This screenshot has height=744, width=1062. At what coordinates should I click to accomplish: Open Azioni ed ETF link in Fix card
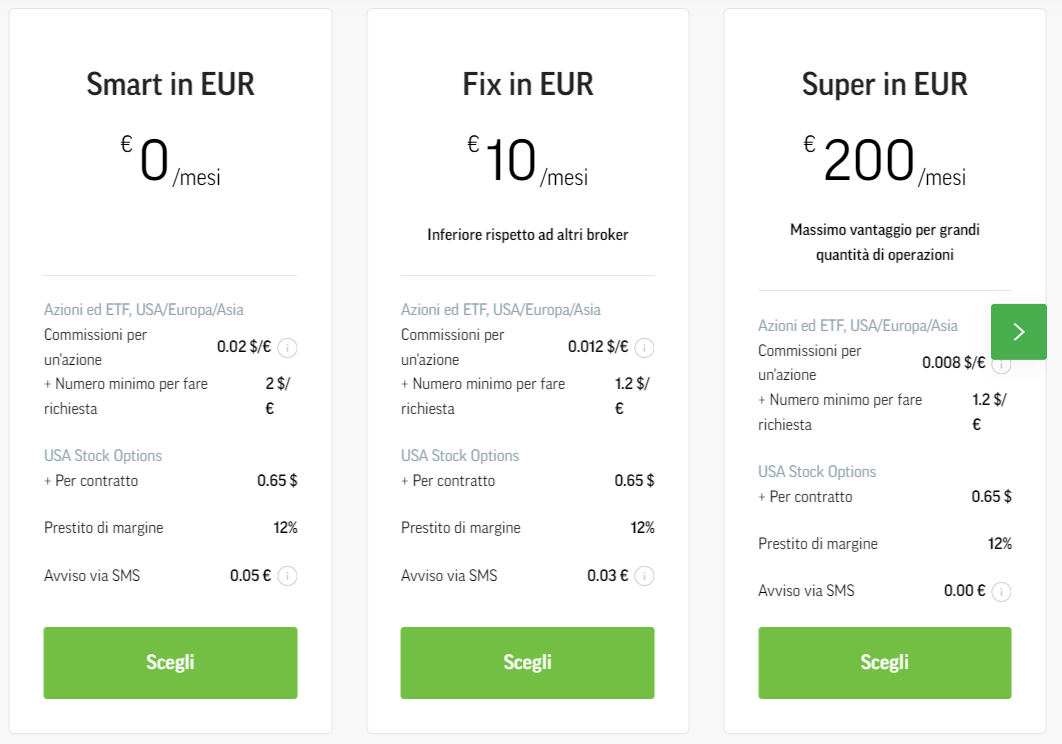pos(501,310)
